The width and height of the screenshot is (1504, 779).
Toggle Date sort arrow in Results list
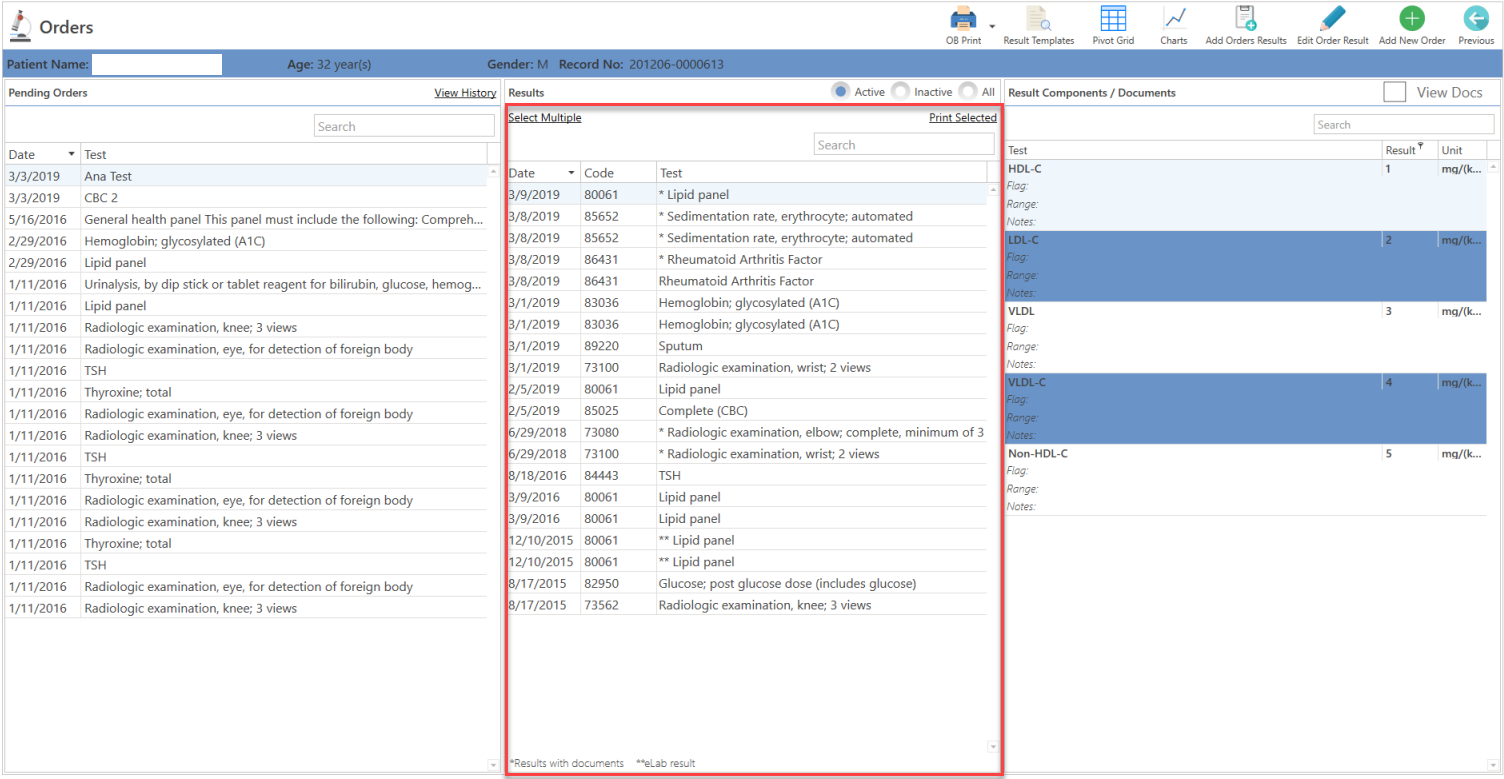coord(571,173)
